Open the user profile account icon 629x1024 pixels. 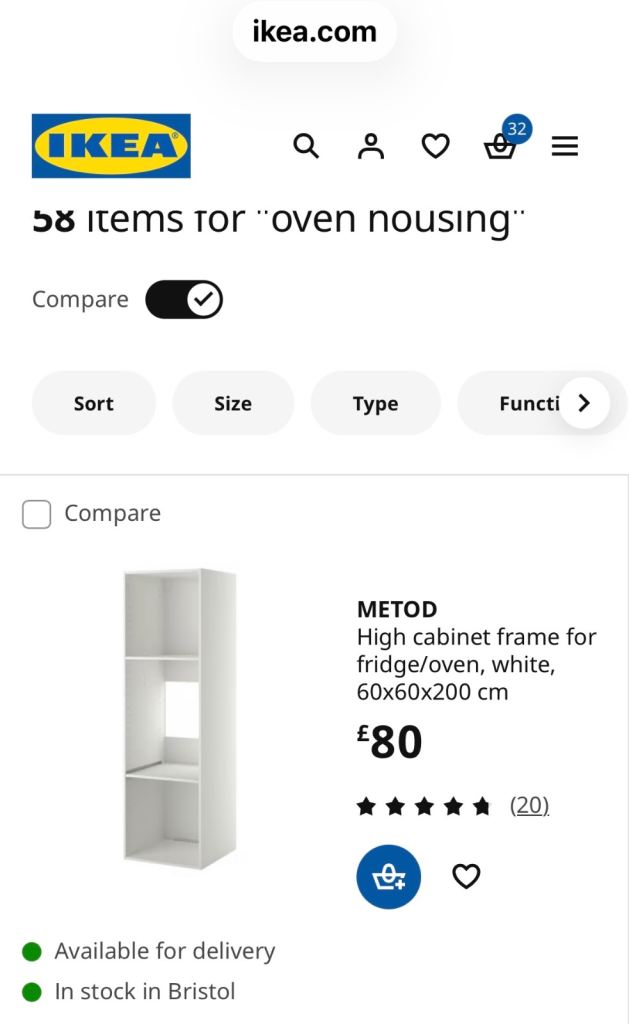[x=371, y=147]
